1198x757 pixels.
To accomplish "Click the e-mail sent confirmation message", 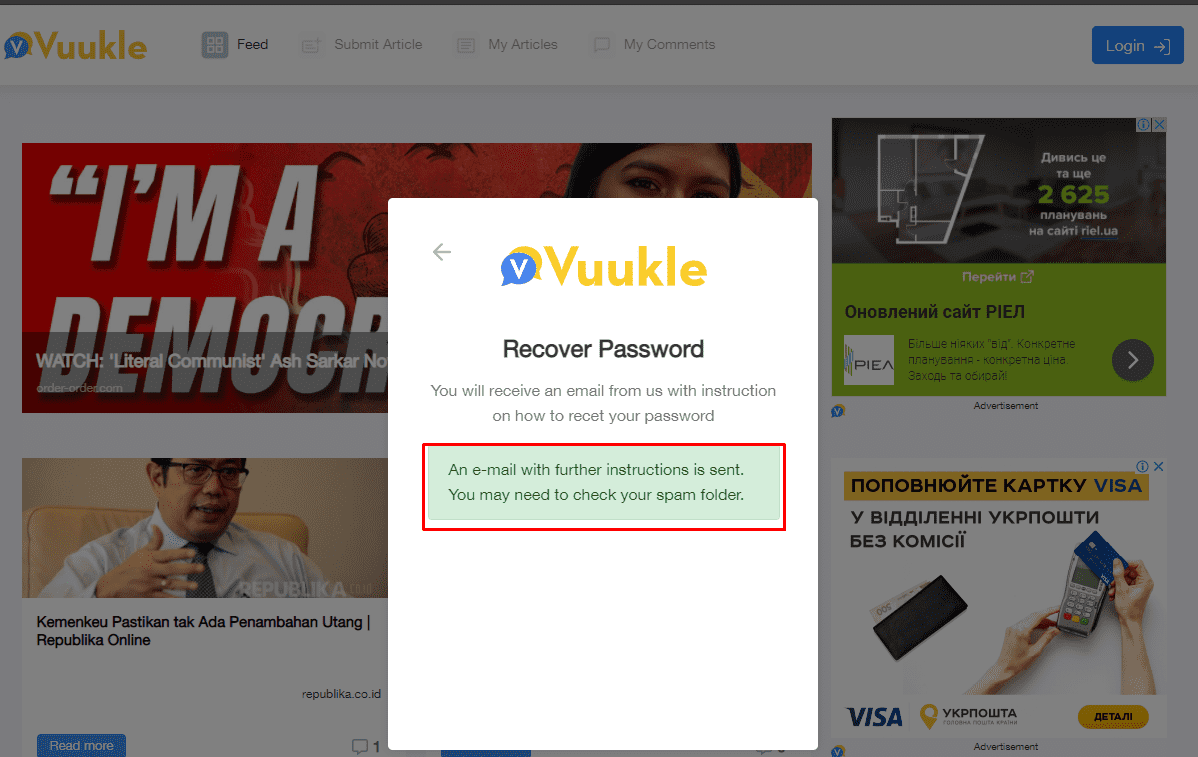I will click(x=604, y=483).
